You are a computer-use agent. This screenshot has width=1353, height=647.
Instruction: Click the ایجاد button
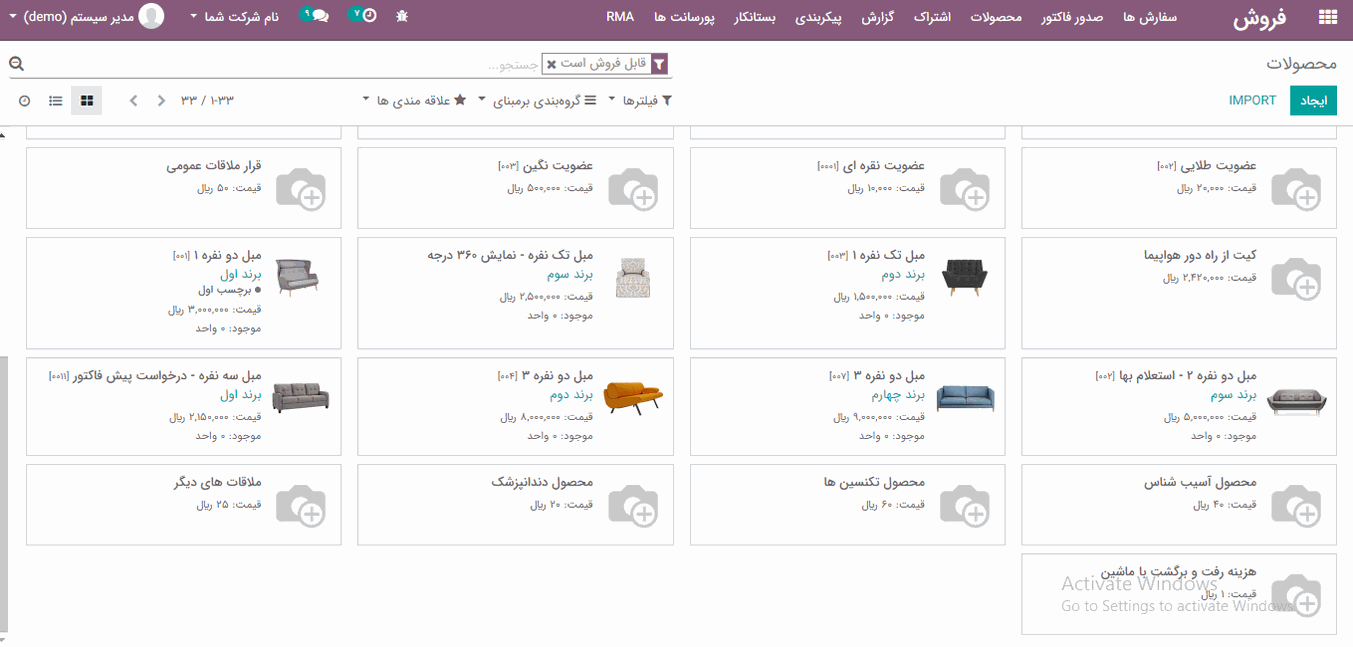pos(1313,100)
